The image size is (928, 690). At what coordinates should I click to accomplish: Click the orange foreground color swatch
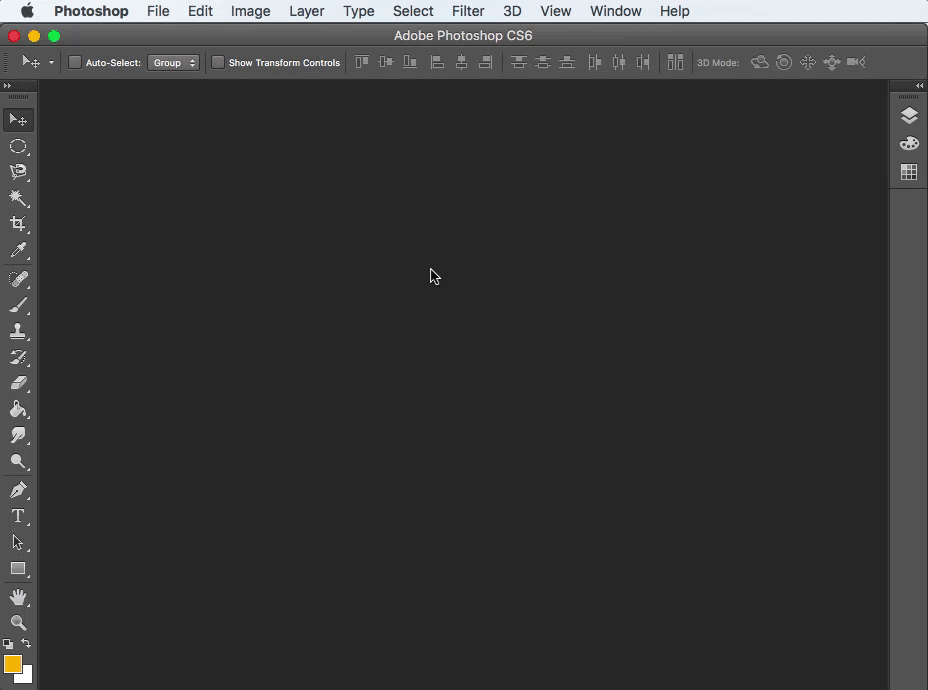pos(12,664)
